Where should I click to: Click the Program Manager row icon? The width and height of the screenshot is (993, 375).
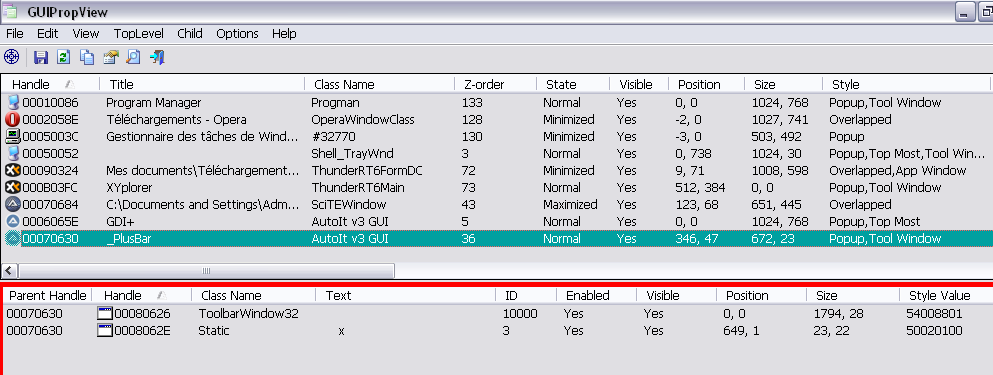click(x=13, y=102)
